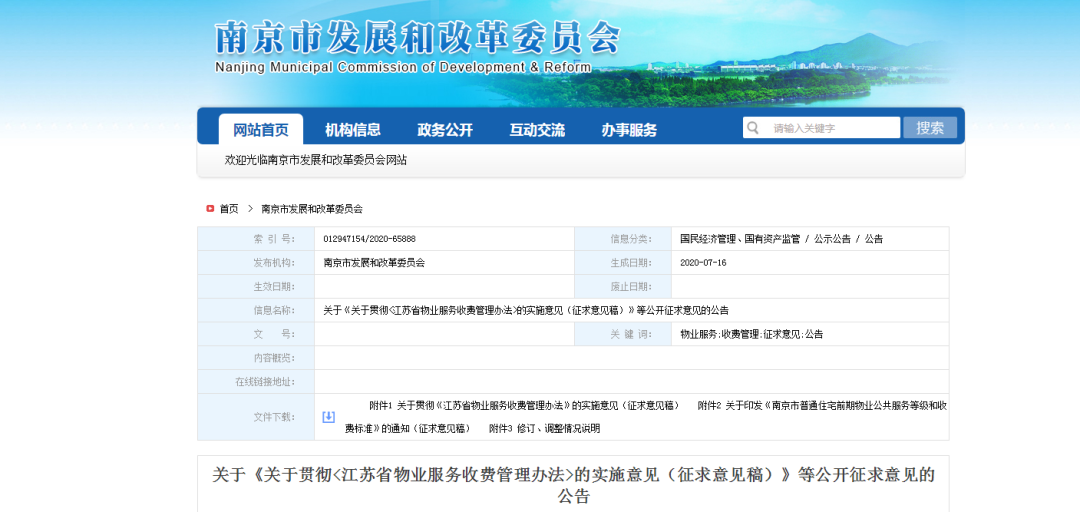Click the blue file download icon
The image size is (1080, 512).
[x=328, y=417]
